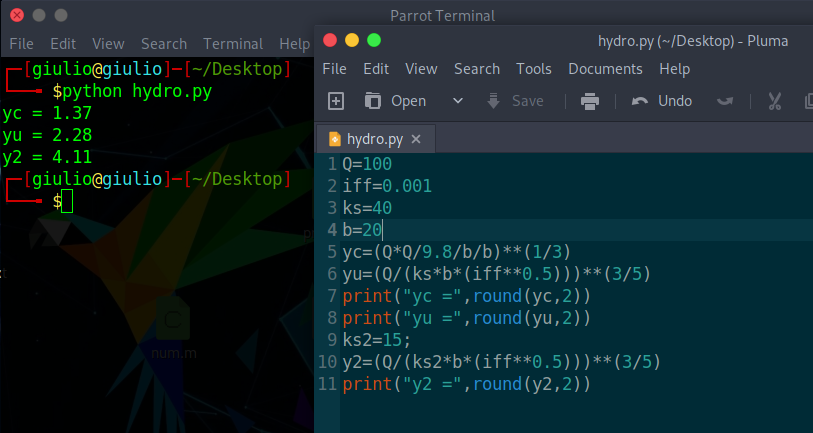Image resolution: width=813 pixels, height=433 pixels.
Task: Open Parrot Terminal File menu
Action: pos(21,44)
